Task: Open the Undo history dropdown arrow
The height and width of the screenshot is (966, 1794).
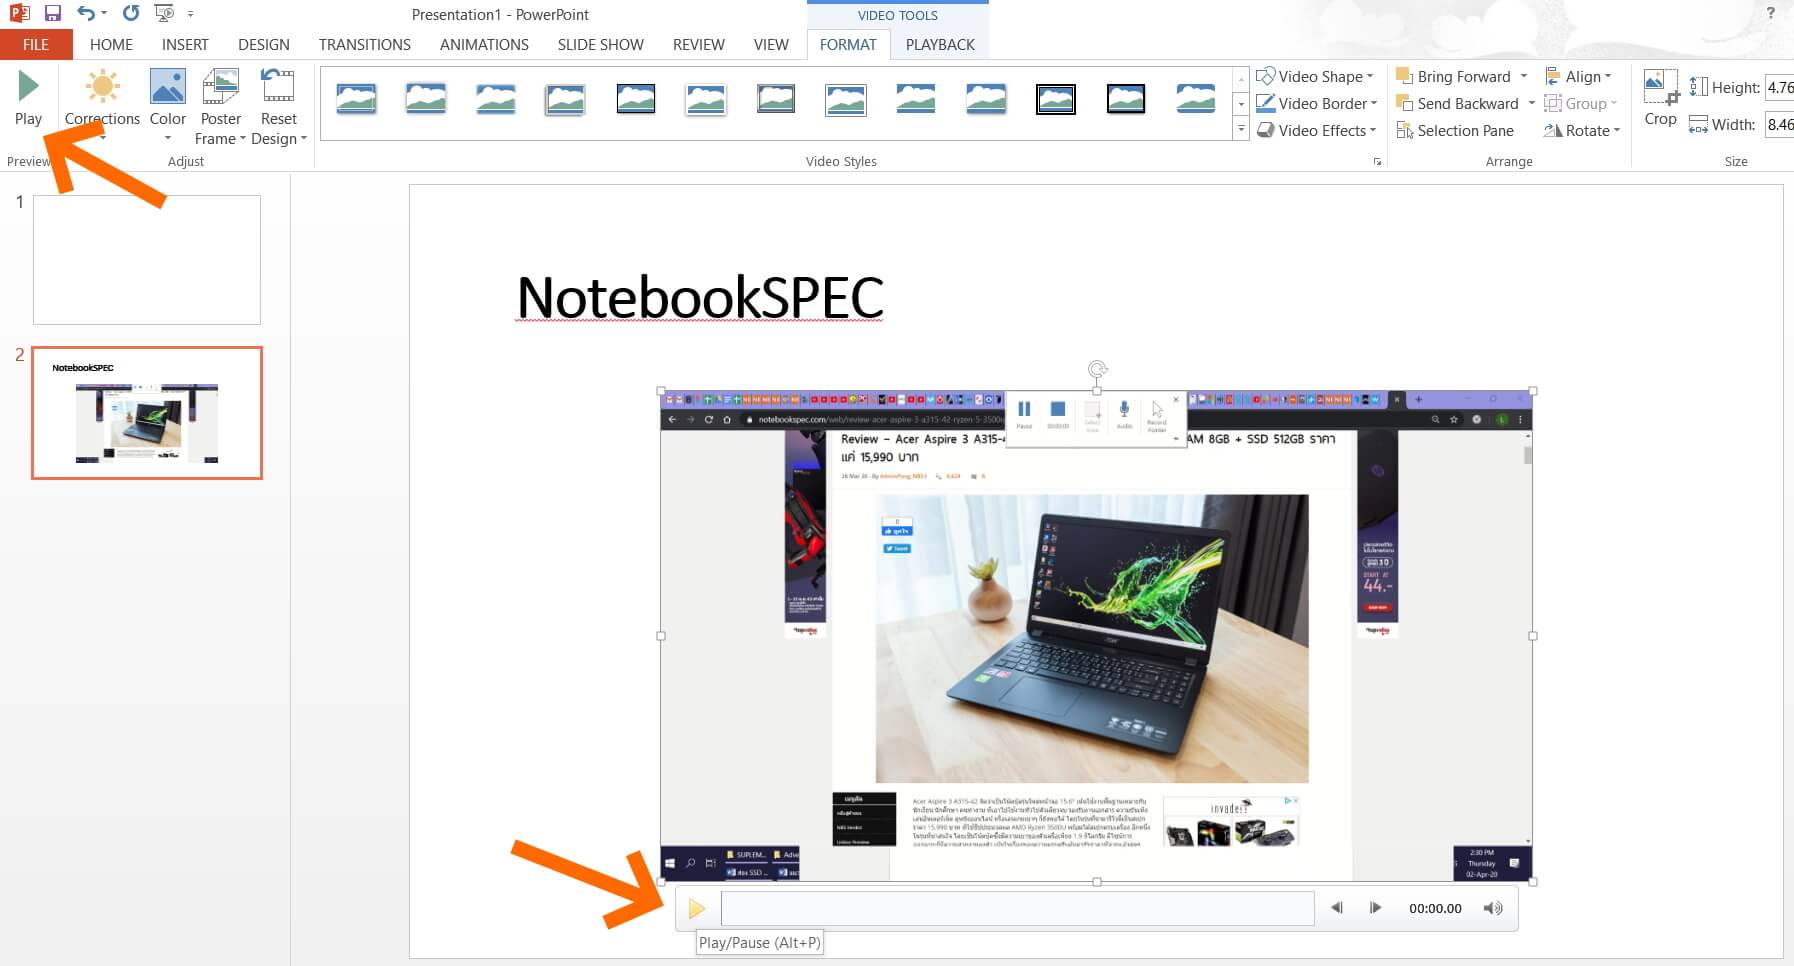Action: click(104, 14)
